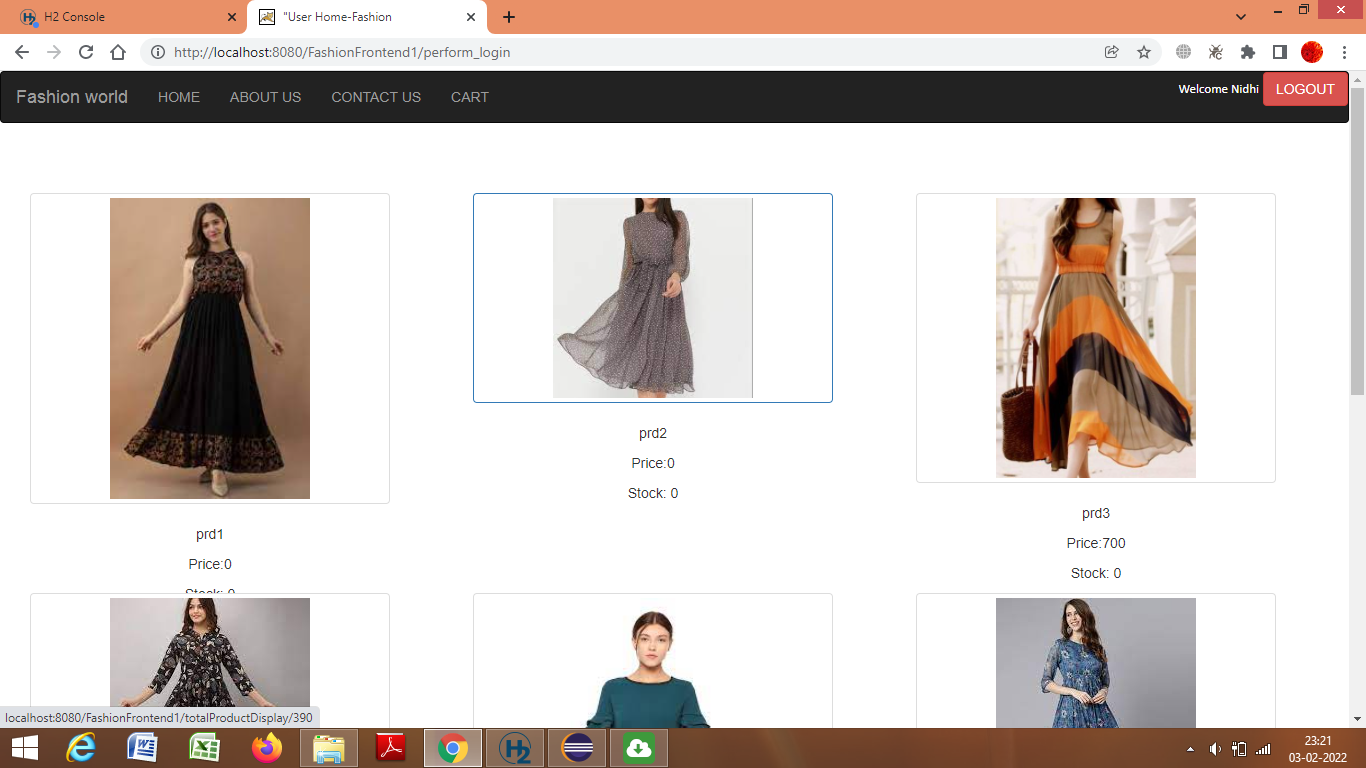
Task: Navigate back with the browser back arrow
Action: pyautogui.click(x=21, y=51)
